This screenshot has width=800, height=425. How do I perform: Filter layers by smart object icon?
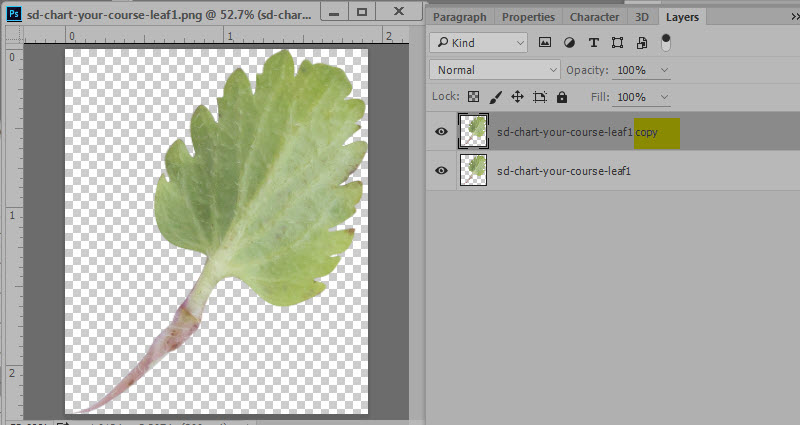[642, 43]
